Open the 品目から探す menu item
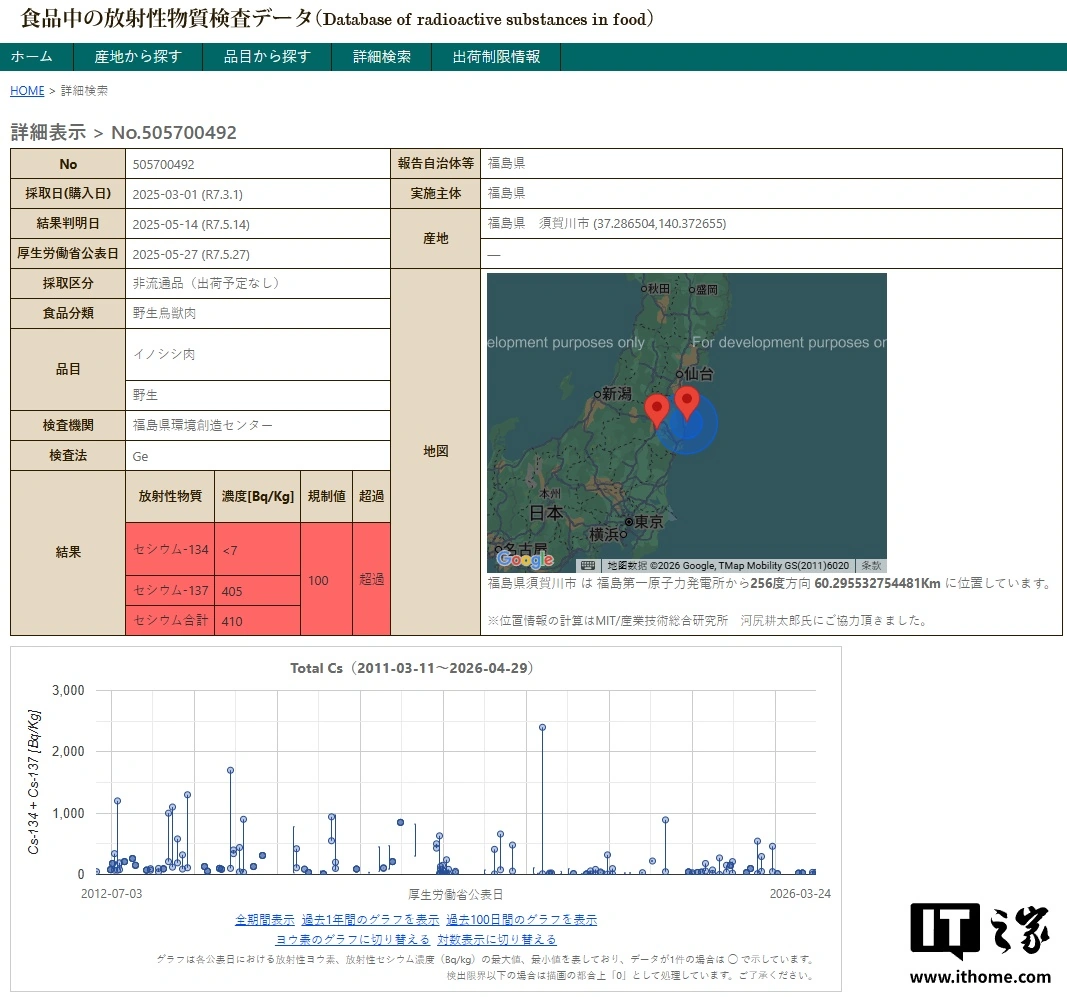 267,56
